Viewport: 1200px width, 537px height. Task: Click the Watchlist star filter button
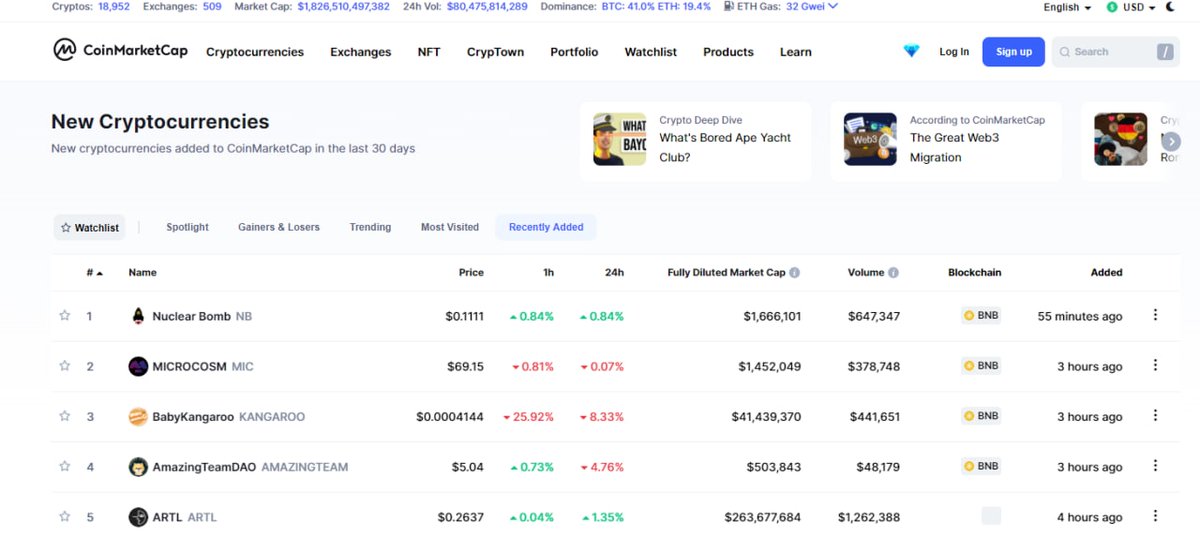[89, 227]
